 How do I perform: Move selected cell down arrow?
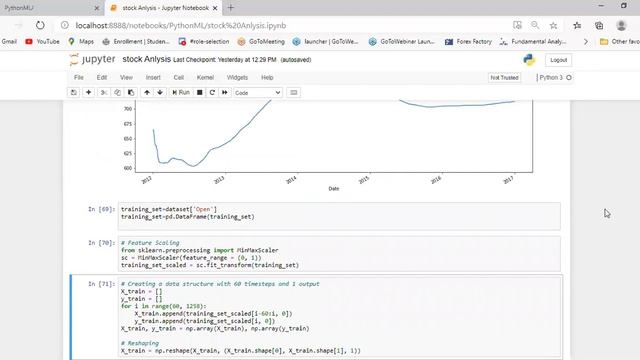click(x=160, y=93)
